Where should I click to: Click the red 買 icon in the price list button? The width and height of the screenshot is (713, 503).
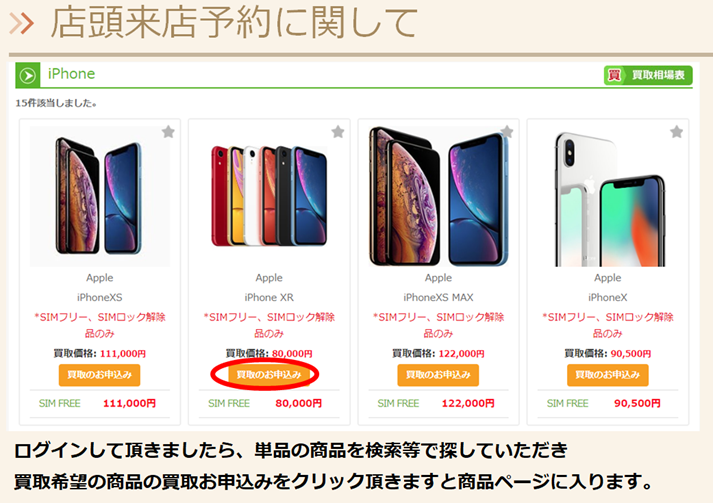(x=614, y=75)
